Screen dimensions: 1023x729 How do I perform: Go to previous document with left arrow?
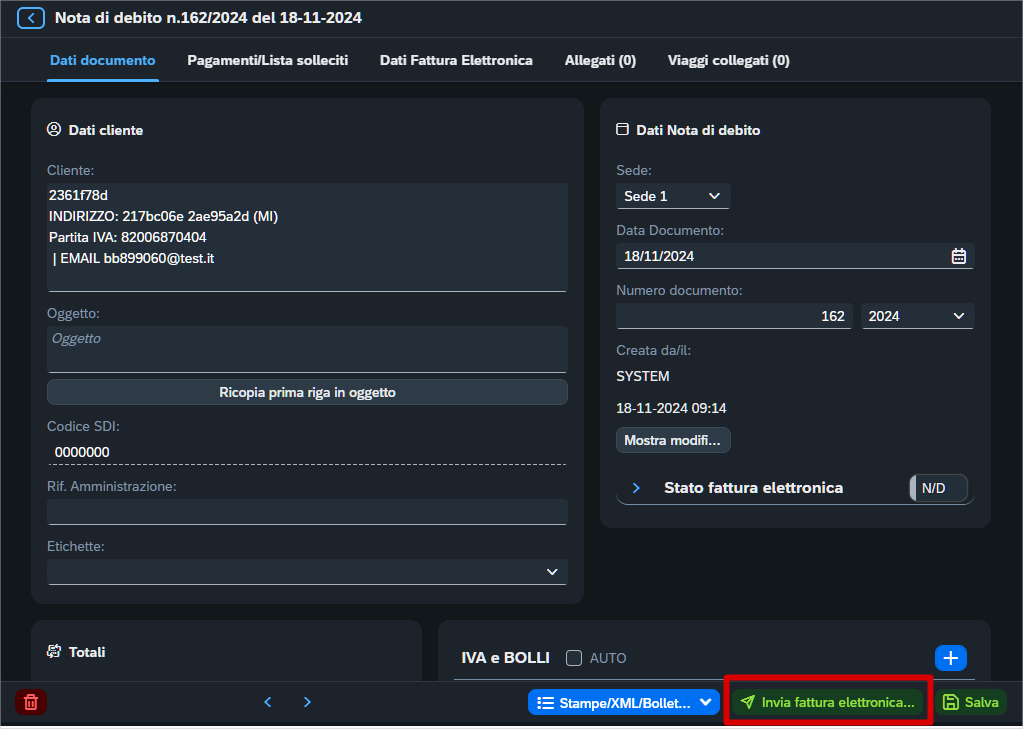click(x=267, y=702)
